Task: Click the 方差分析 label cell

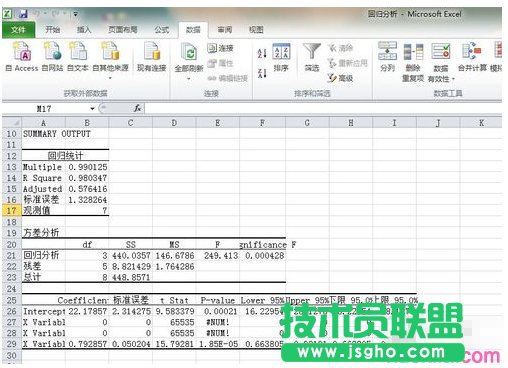Action: [x=44, y=233]
